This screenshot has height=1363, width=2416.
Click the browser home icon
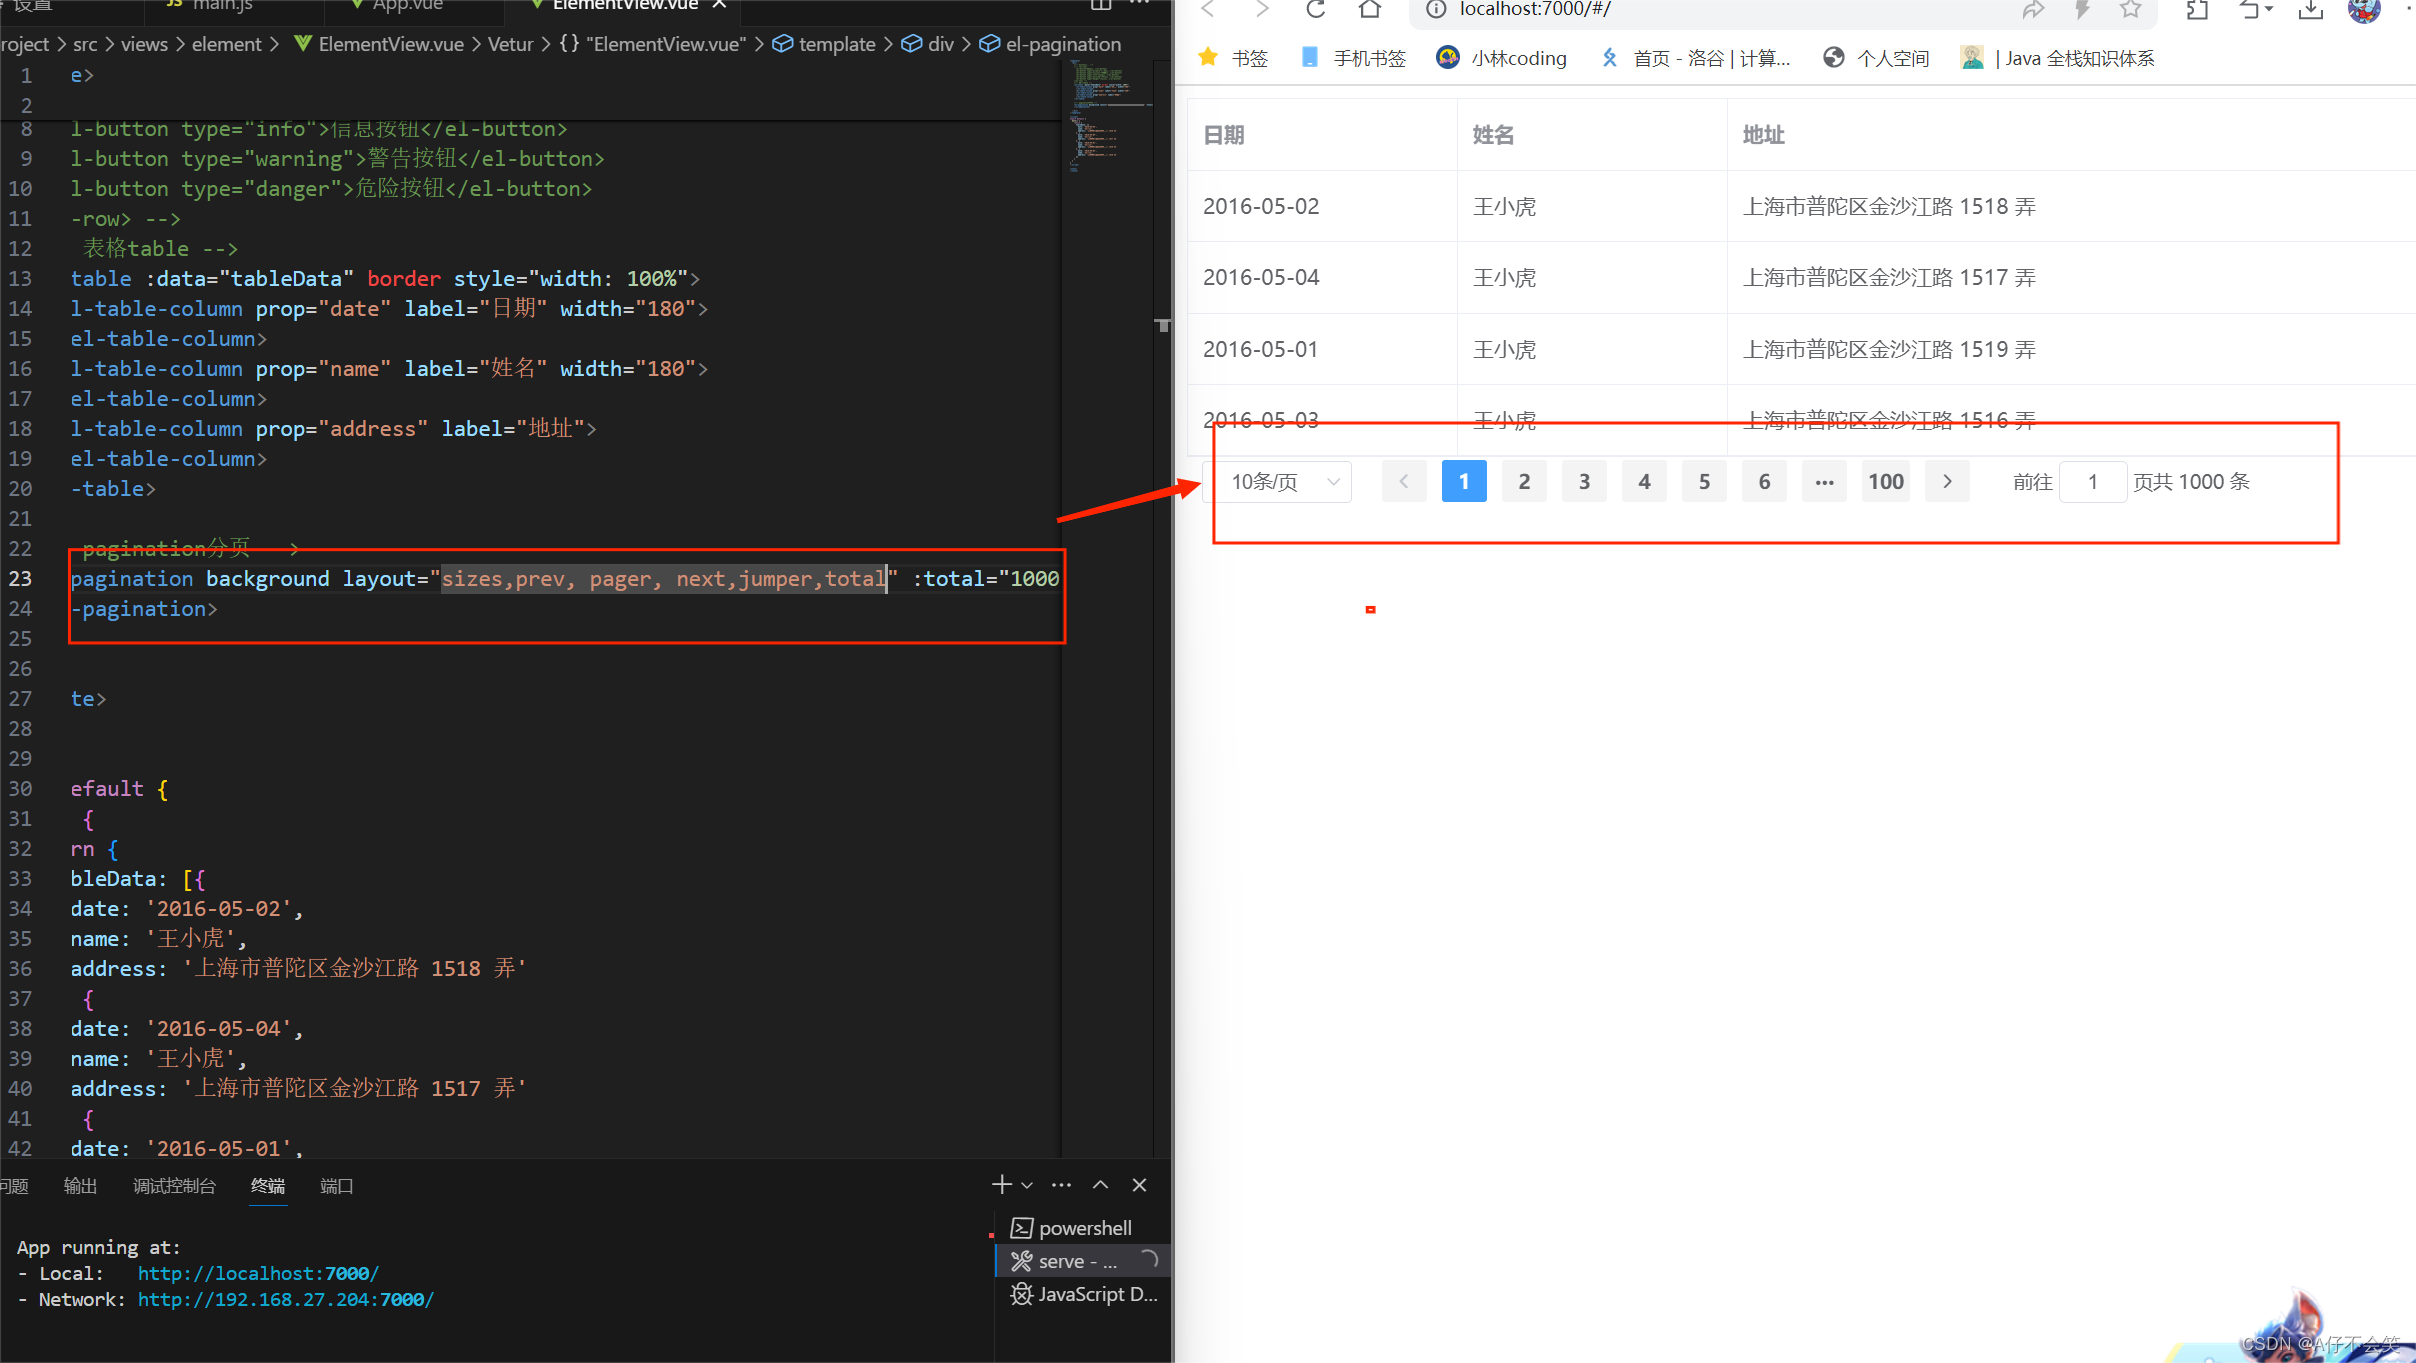(x=1369, y=10)
